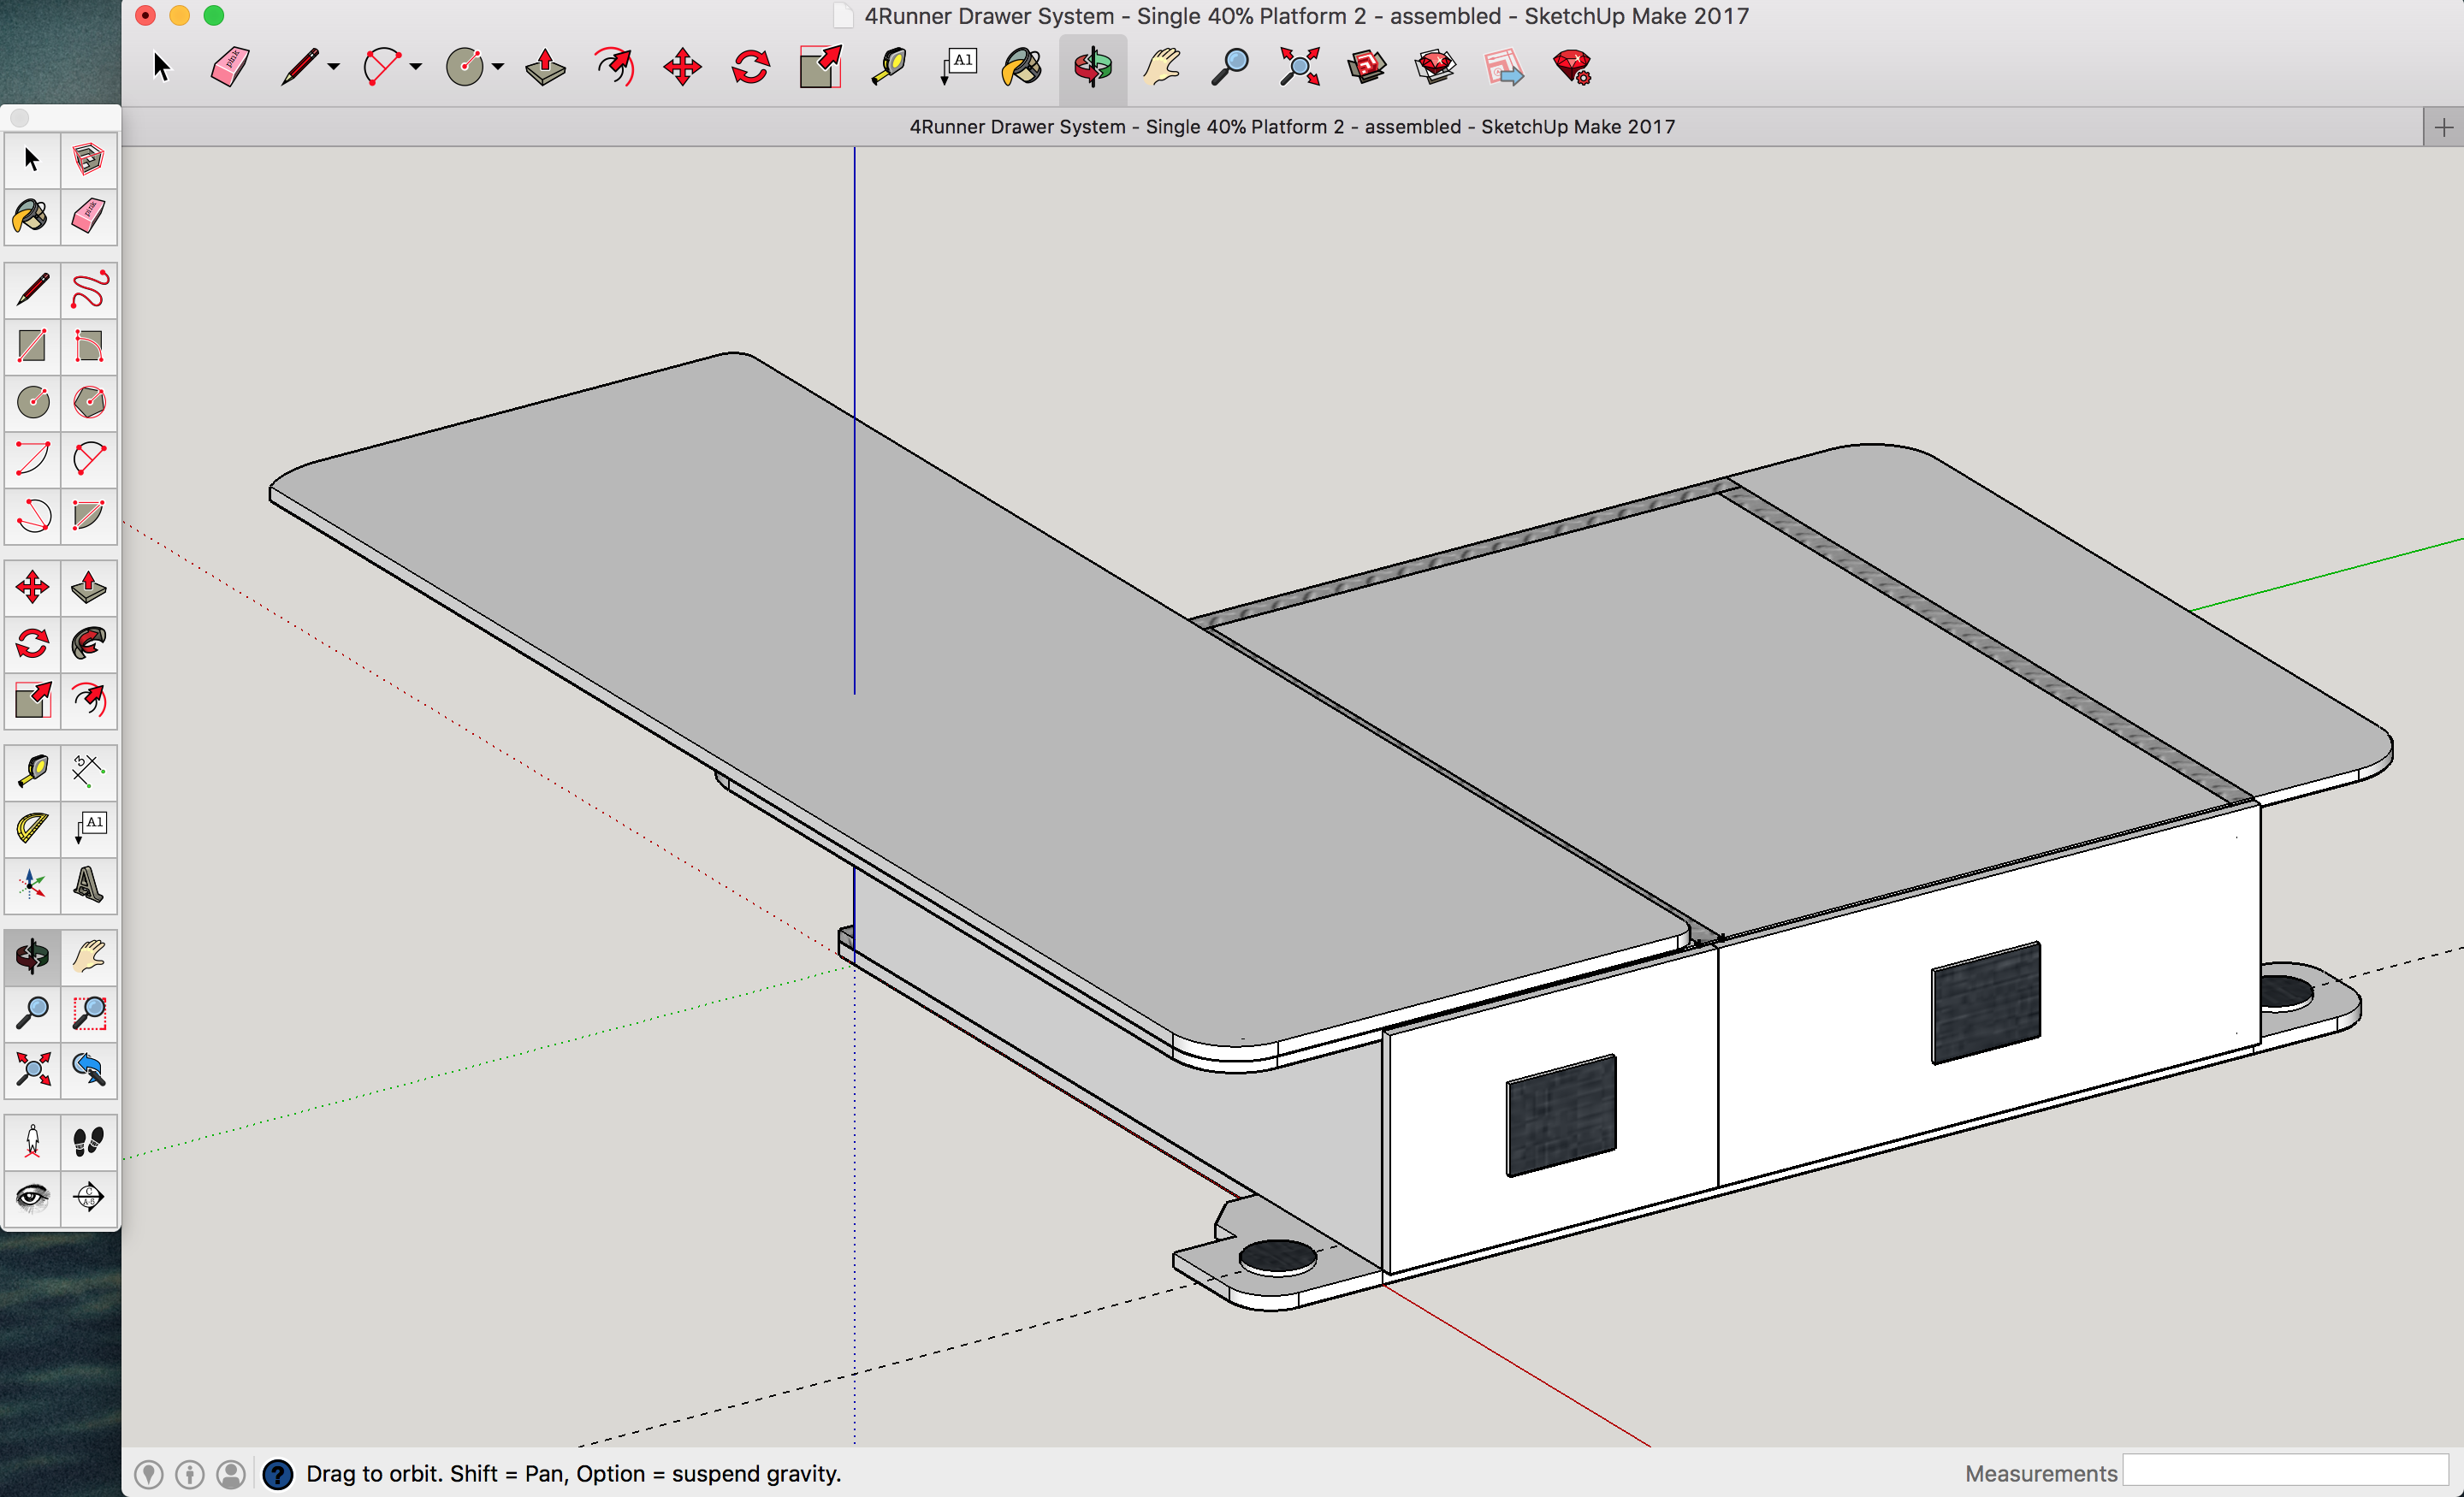The width and height of the screenshot is (2464, 1497).
Task: Select the Pan hand tool in top toolbar
Action: [x=1161, y=67]
